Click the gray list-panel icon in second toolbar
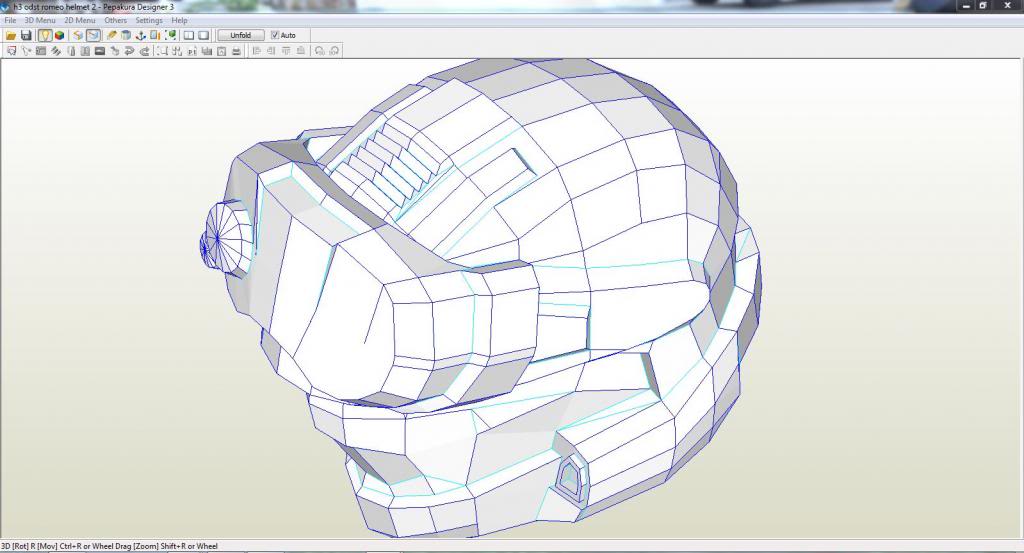This screenshot has height=553, width=1024. tap(41, 51)
